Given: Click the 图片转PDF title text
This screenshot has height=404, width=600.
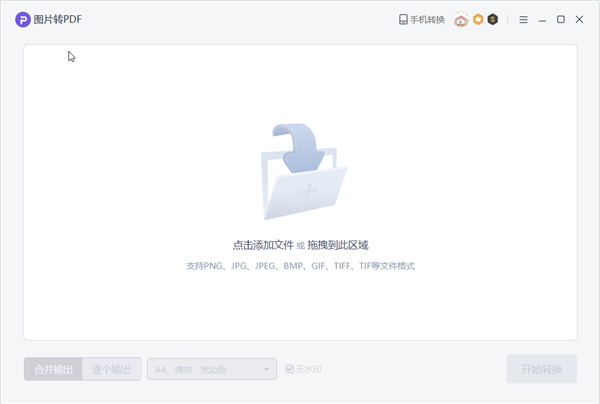Looking at the screenshot, I should click(x=57, y=20).
